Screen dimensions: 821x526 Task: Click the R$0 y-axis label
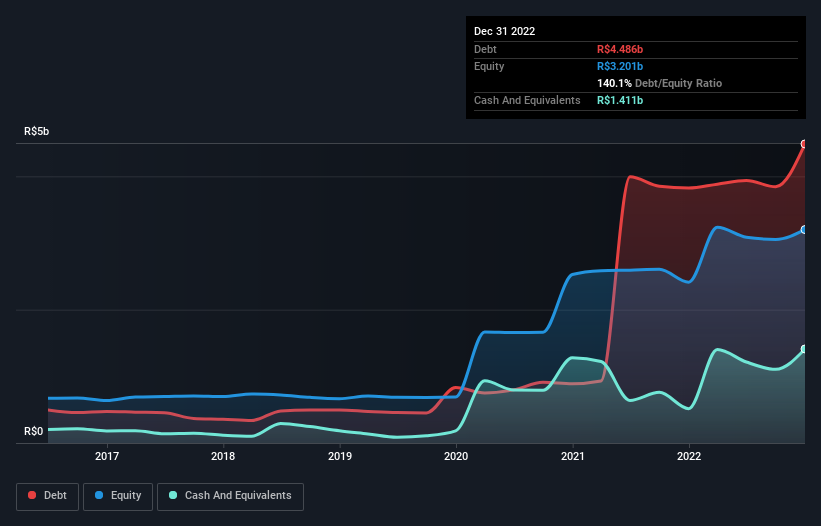[x=34, y=431]
